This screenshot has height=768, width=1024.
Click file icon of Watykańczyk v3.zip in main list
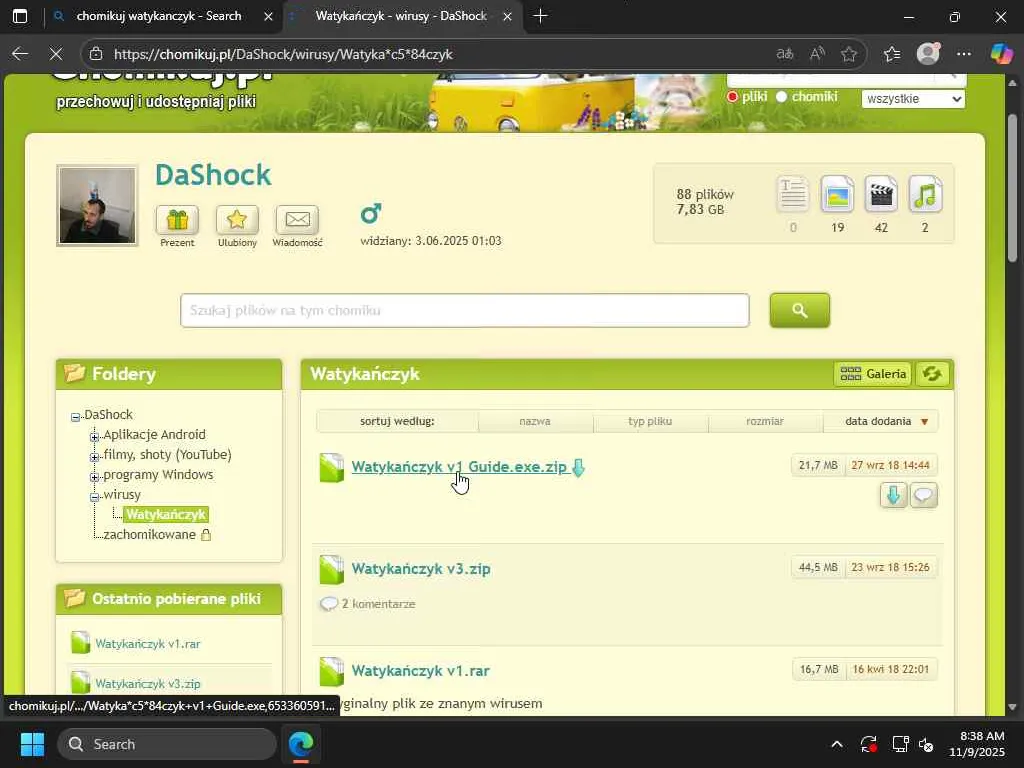[332, 569]
